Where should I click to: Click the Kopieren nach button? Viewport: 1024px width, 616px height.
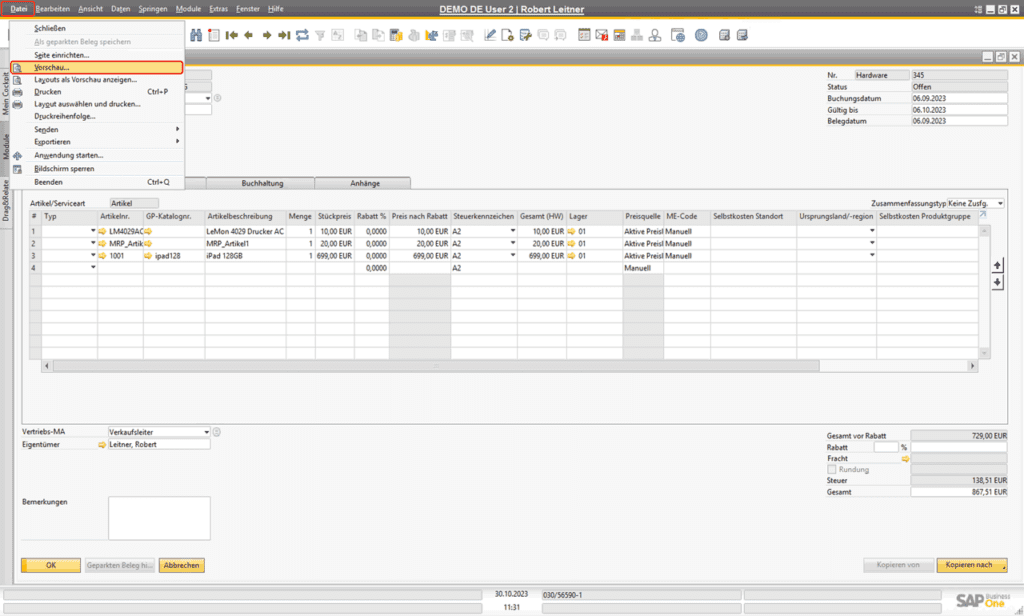(x=970, y=564)
